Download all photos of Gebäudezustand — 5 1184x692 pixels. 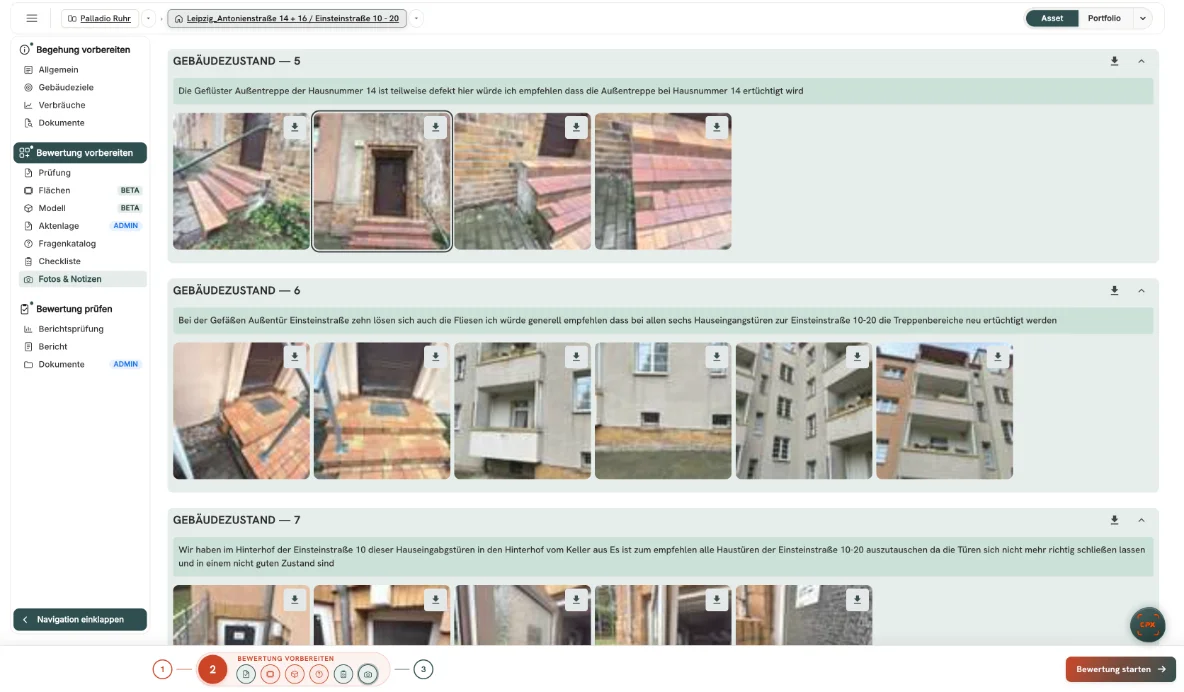click(x=1114, y=61)
